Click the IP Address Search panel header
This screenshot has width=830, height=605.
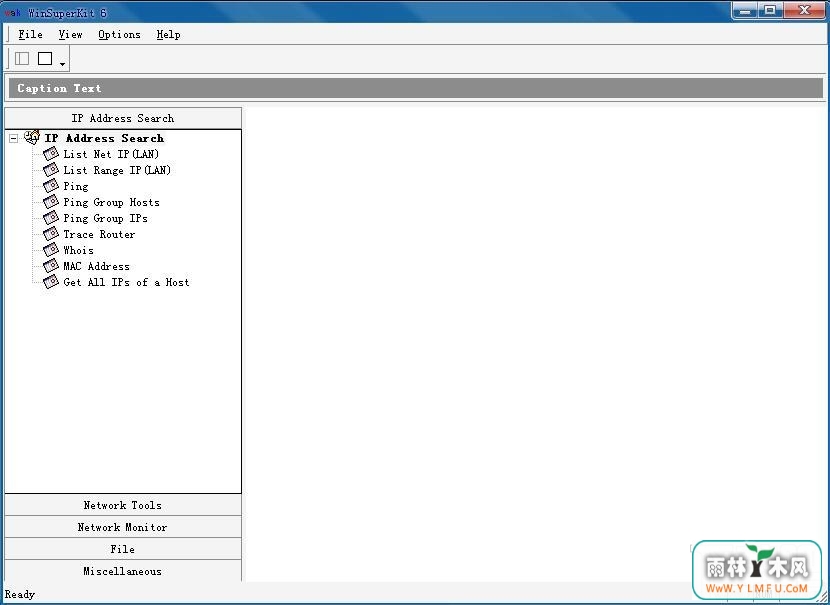click(x=123, y=118)
